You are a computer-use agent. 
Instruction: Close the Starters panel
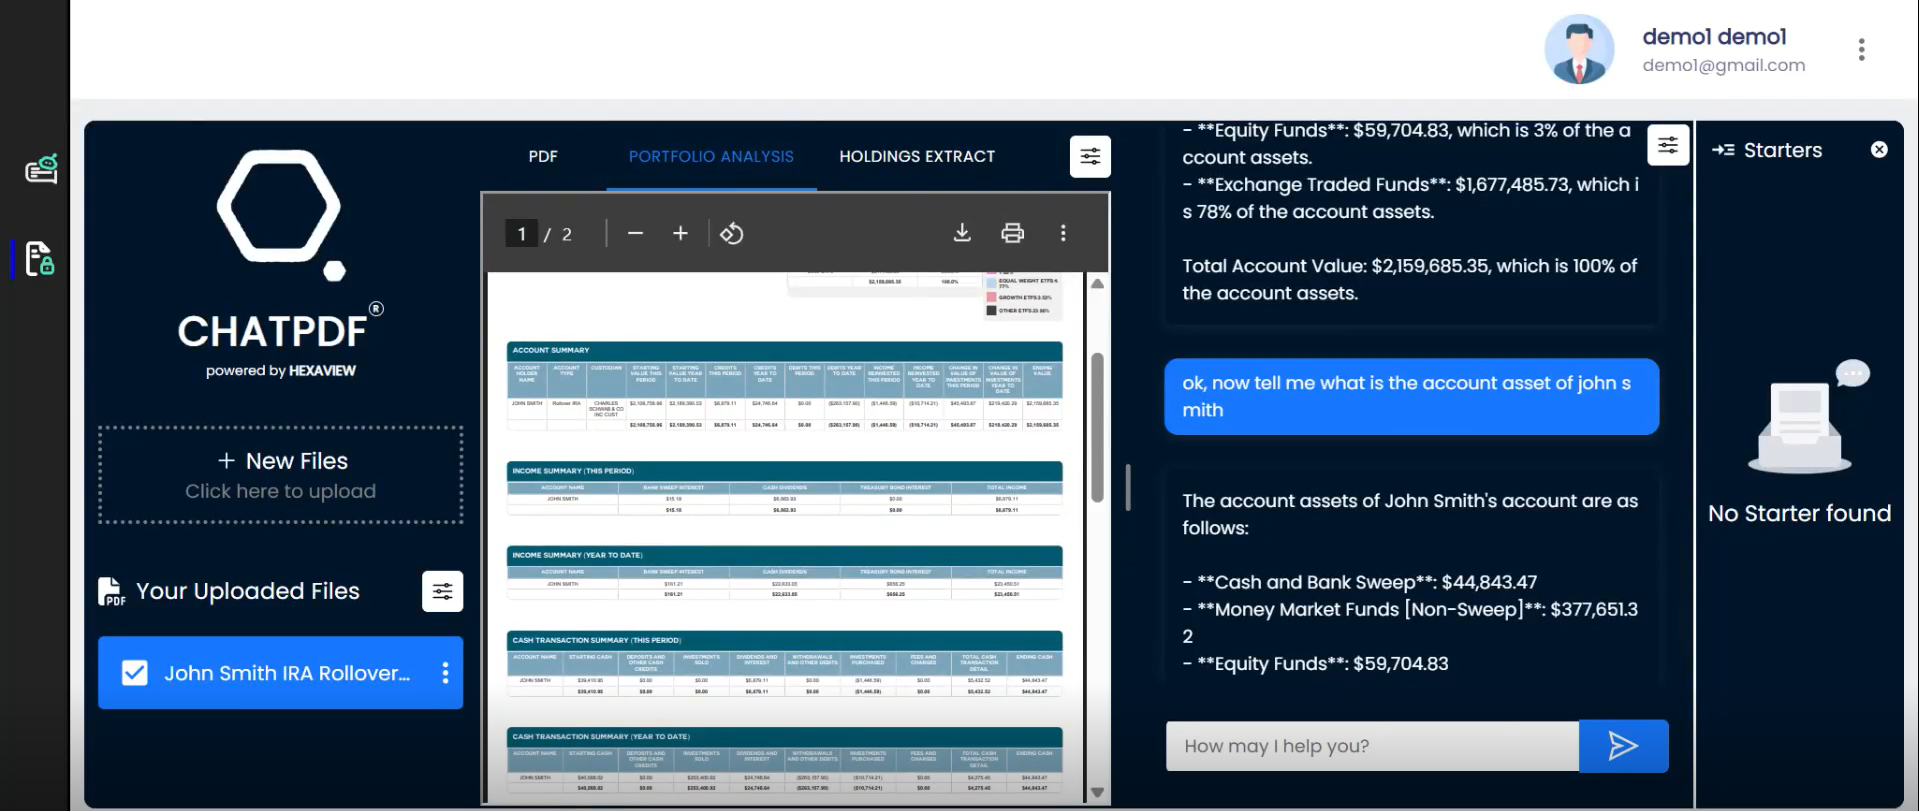point(1879,150)
